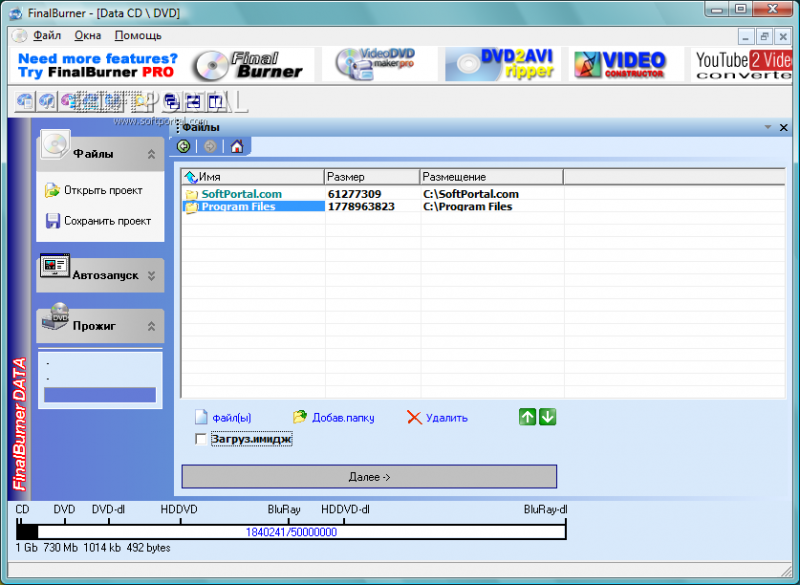800x585 pixels.
Task: Click the Program Files folder icon in list
Action: click(191, 207)
